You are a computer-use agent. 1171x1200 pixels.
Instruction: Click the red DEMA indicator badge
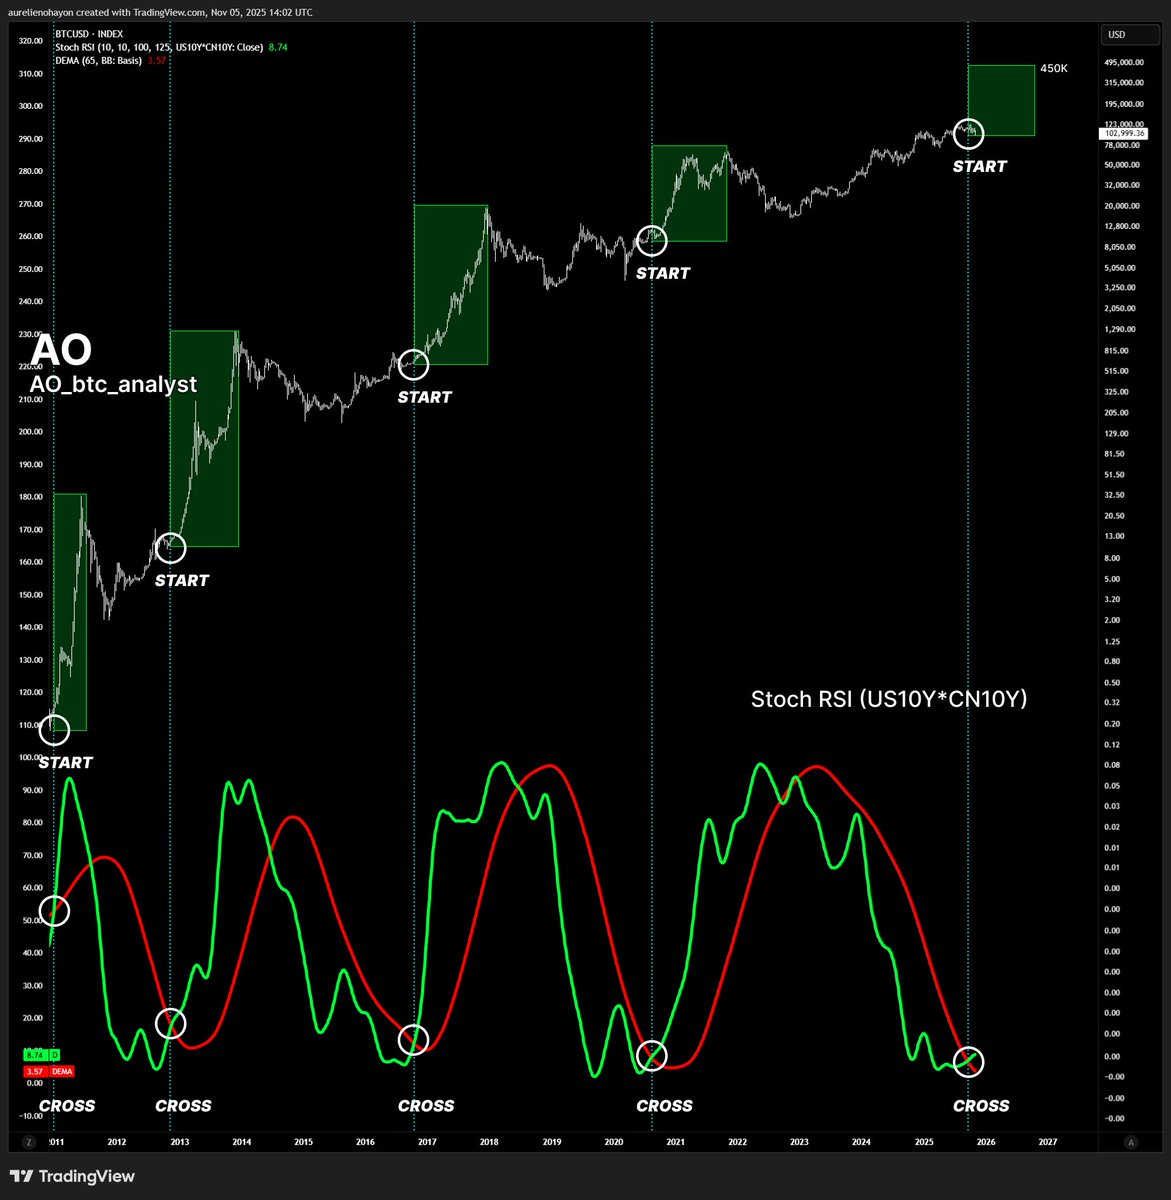[60, 1070]
